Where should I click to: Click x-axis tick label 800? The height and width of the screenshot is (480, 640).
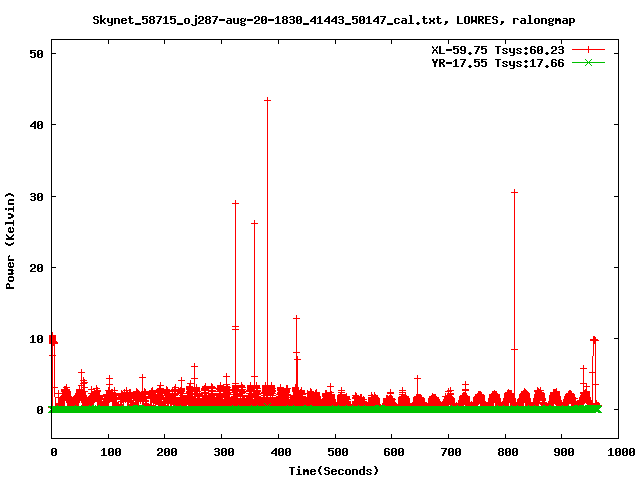[508, 452]
